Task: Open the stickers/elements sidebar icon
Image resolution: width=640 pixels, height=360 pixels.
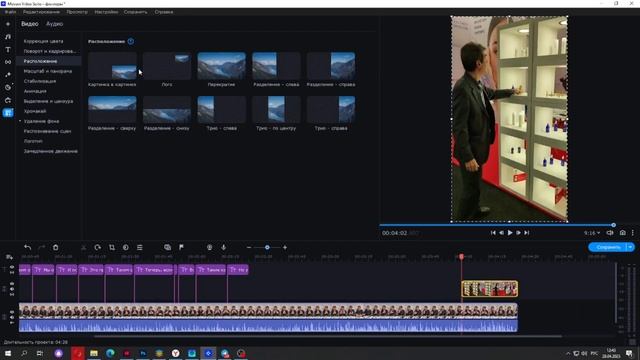Action: click(x=8, y=87)
